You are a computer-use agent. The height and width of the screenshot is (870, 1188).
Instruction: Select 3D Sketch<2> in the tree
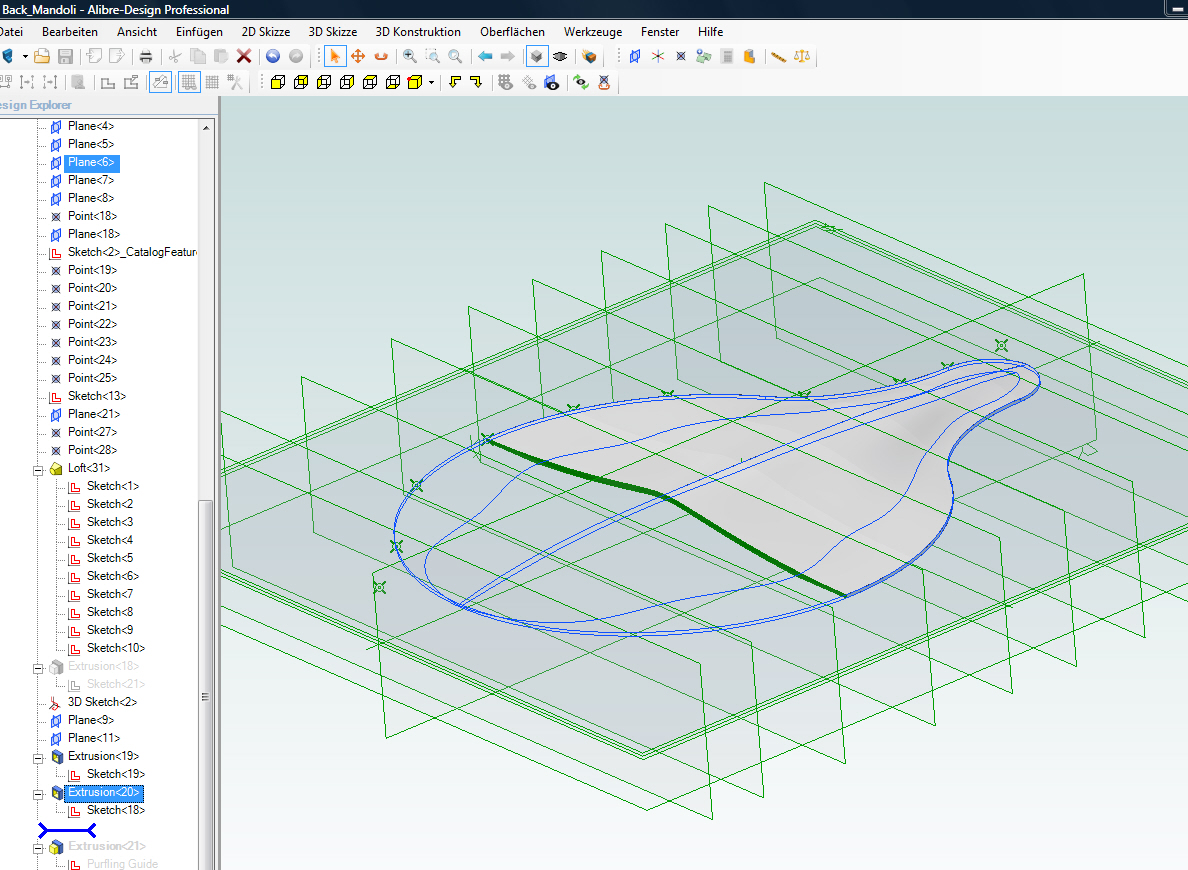coord(102,703)
